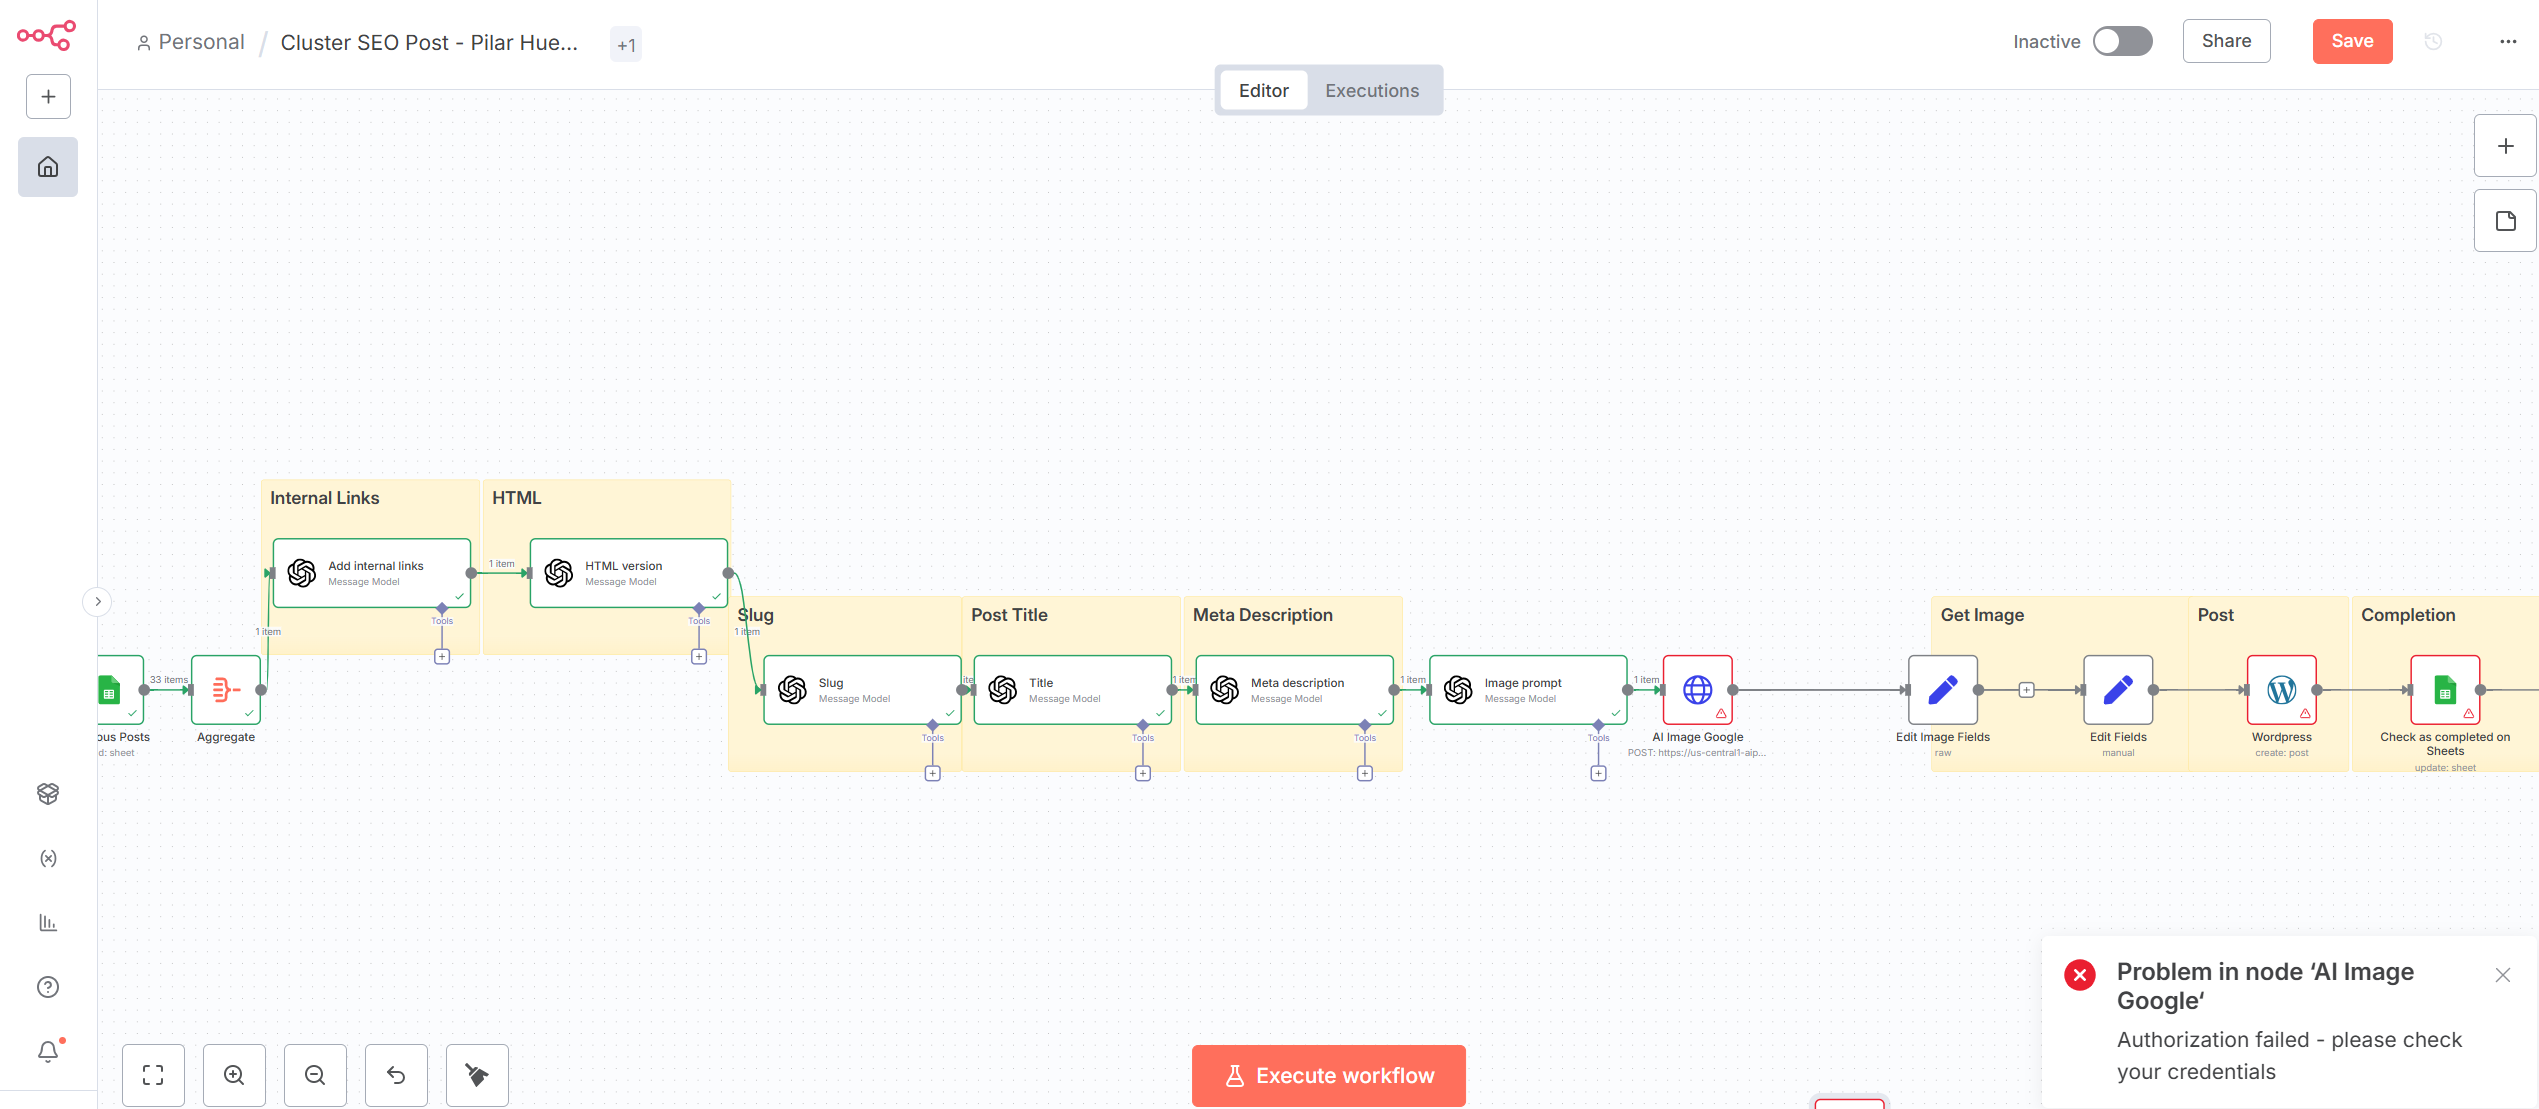
Task: Click the zoom to fit icon
Action: click(x=153, y=1075)
